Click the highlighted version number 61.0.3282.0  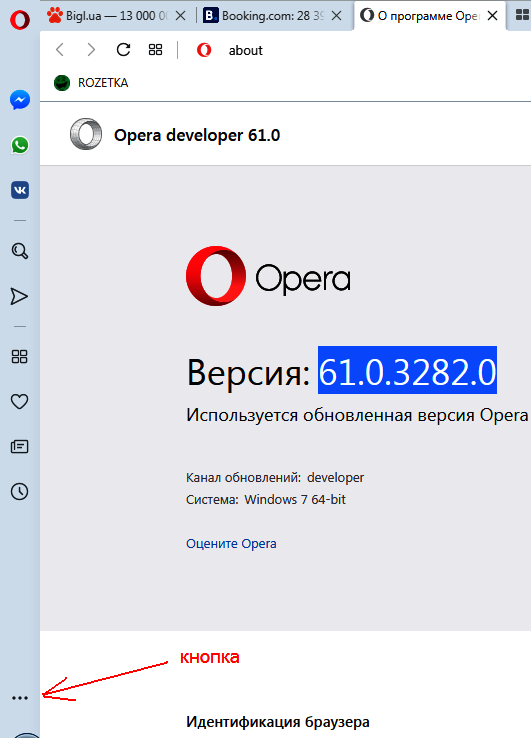[407, 371]
